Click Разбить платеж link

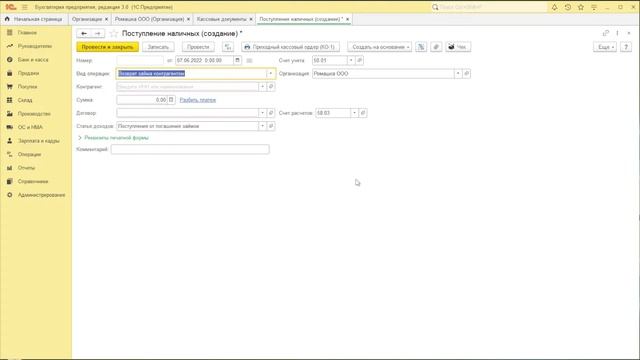coord(198,100)
